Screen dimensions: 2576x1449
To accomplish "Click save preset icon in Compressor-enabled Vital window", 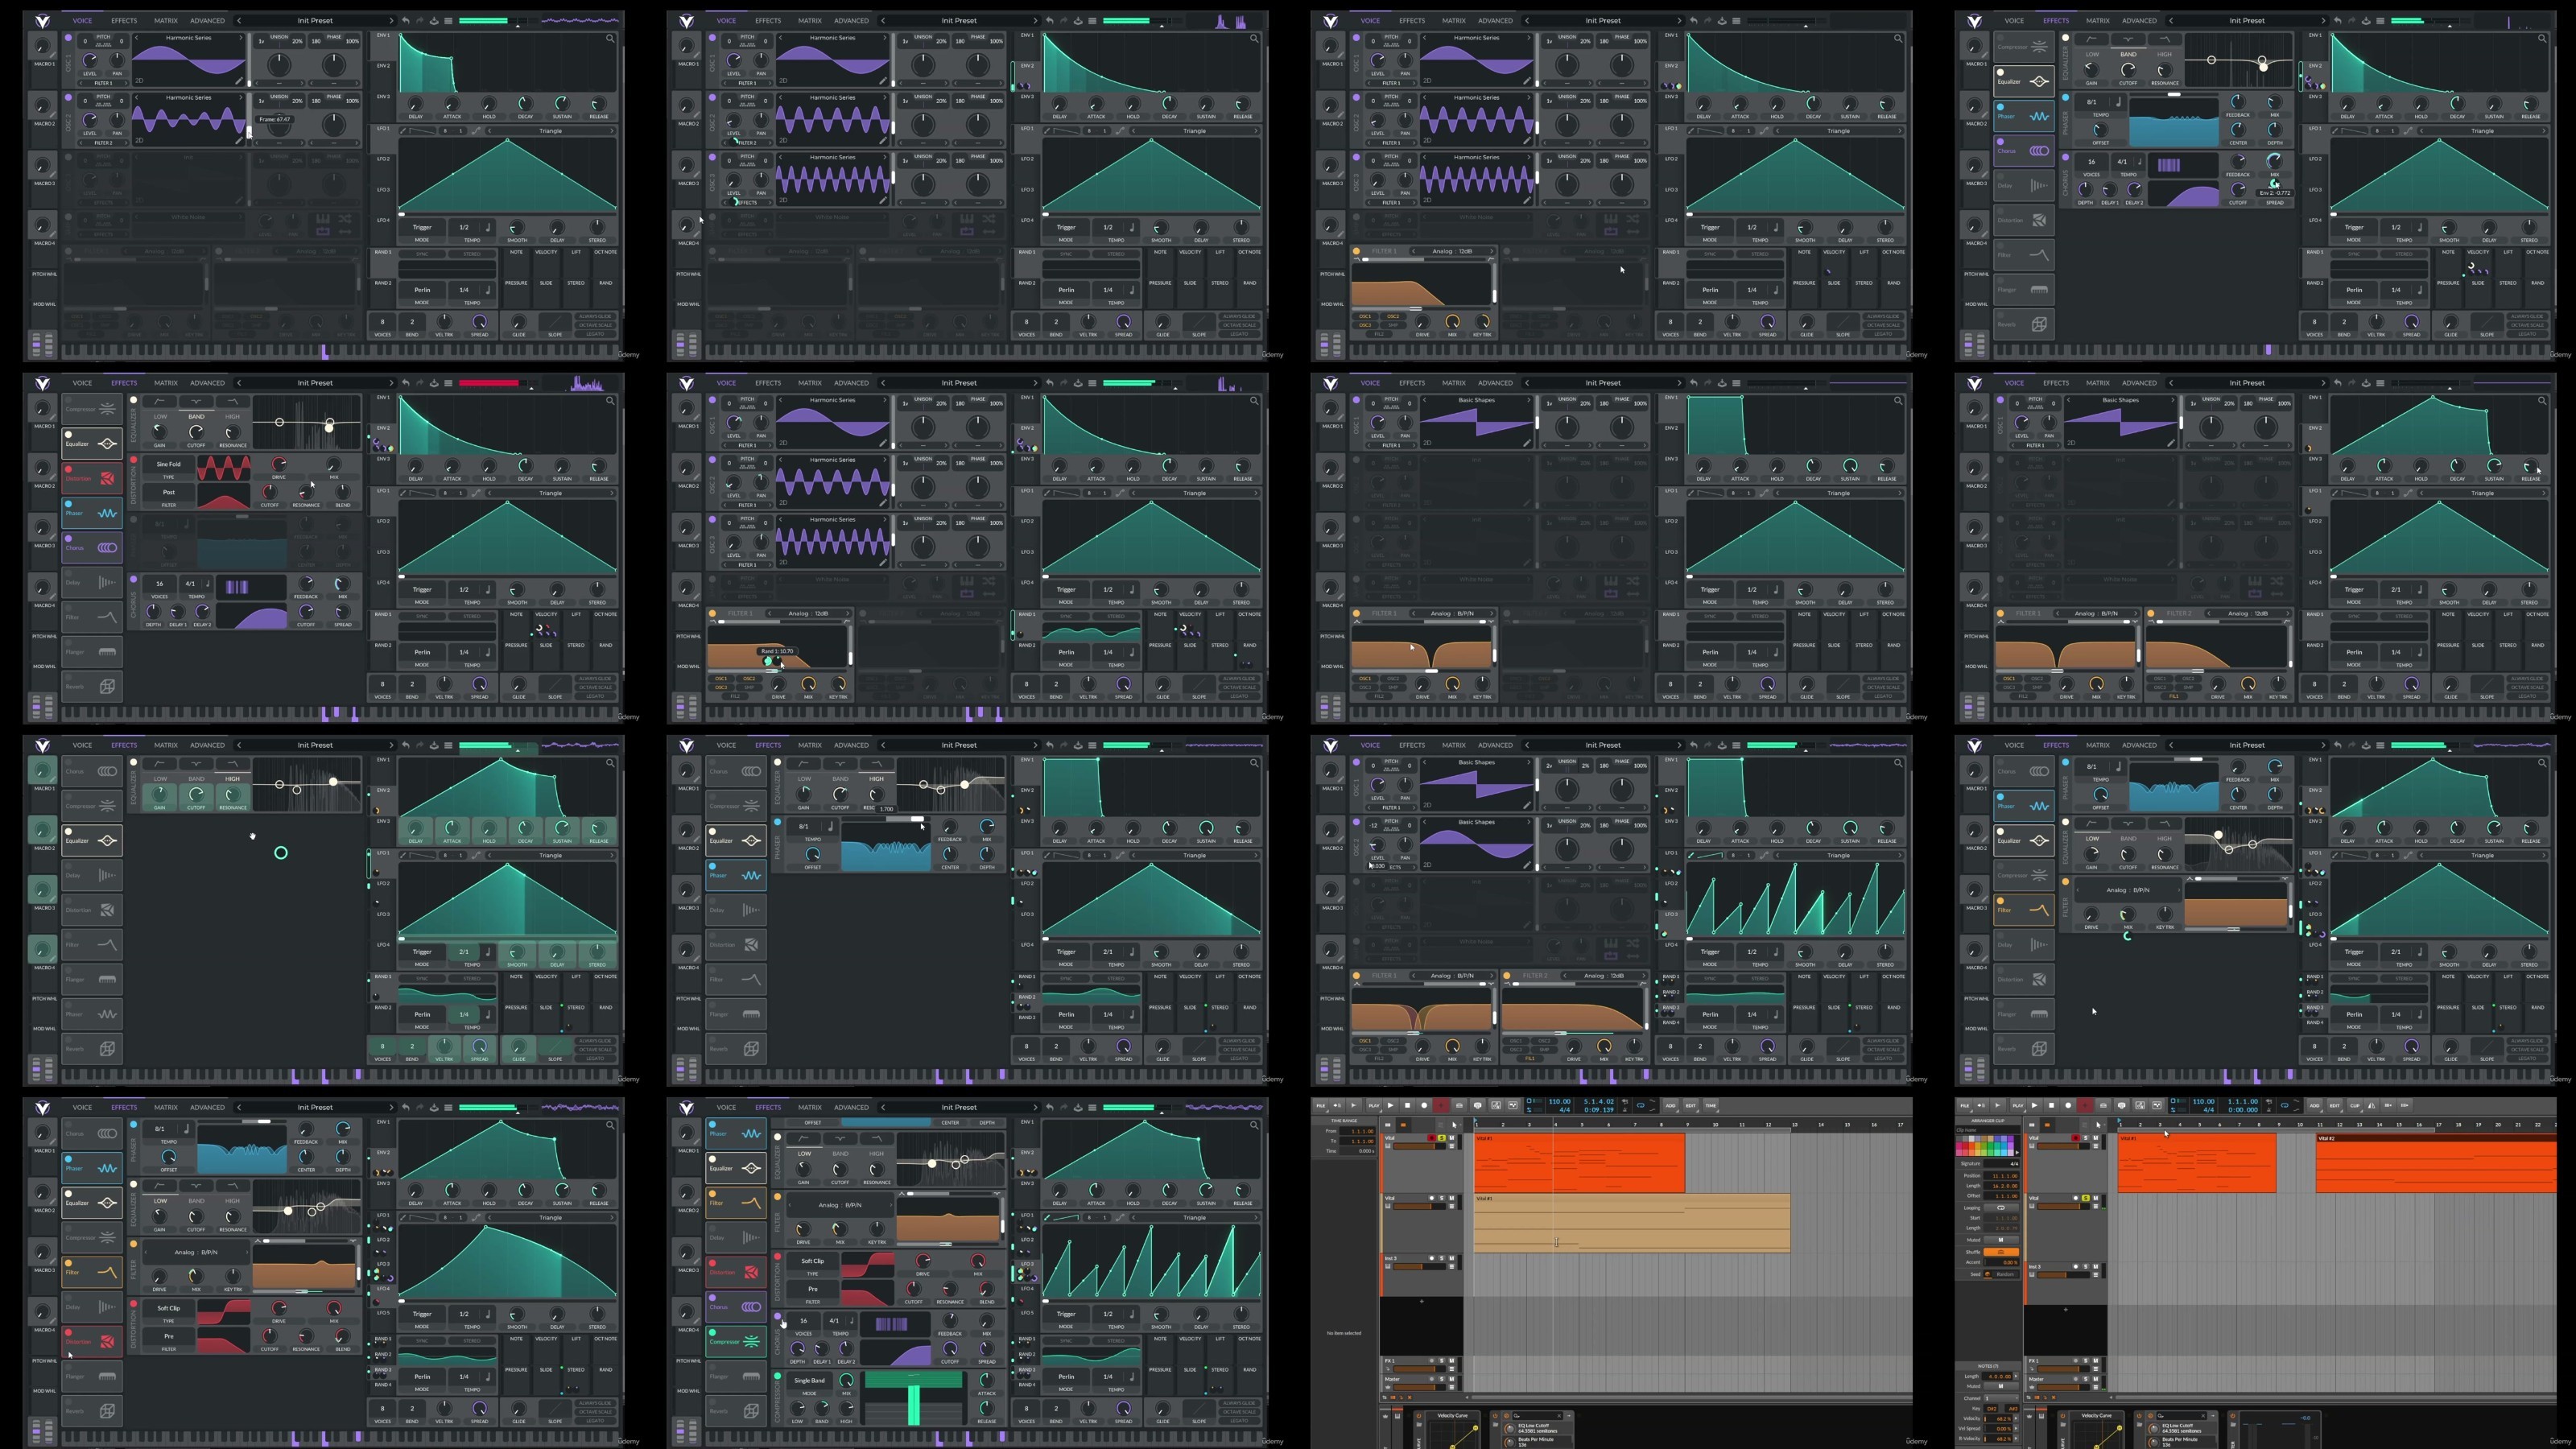I will [x=1079, y=1108].
